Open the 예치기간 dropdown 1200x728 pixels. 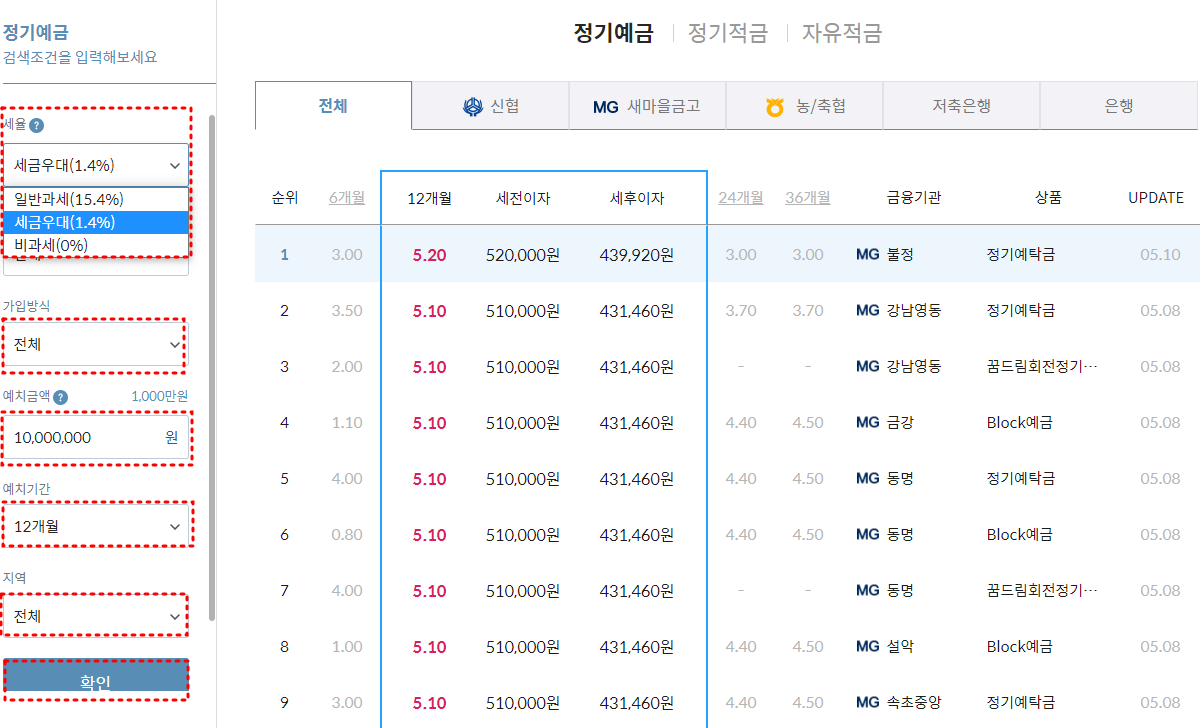[95, 524]
